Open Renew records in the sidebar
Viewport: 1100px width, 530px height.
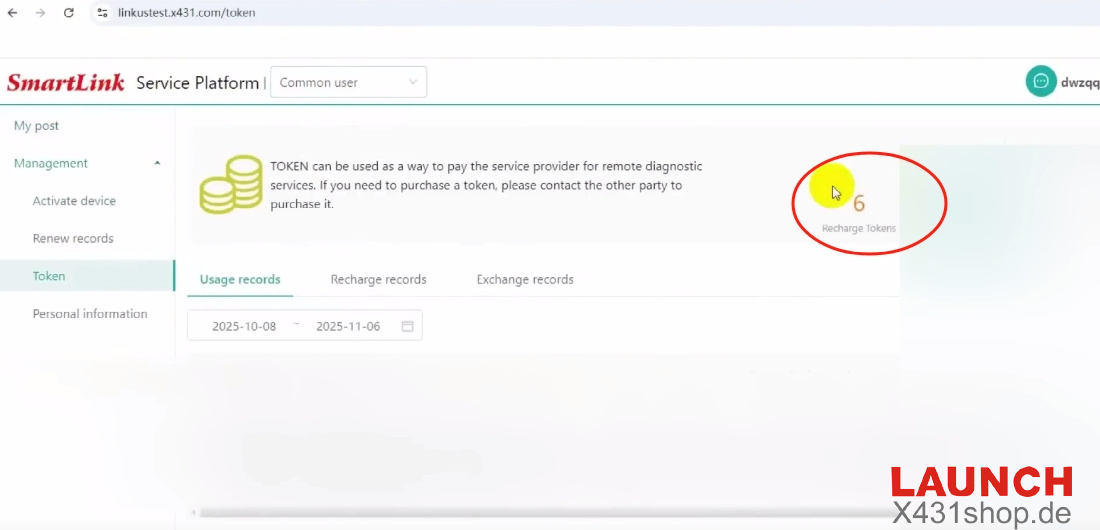73,239
